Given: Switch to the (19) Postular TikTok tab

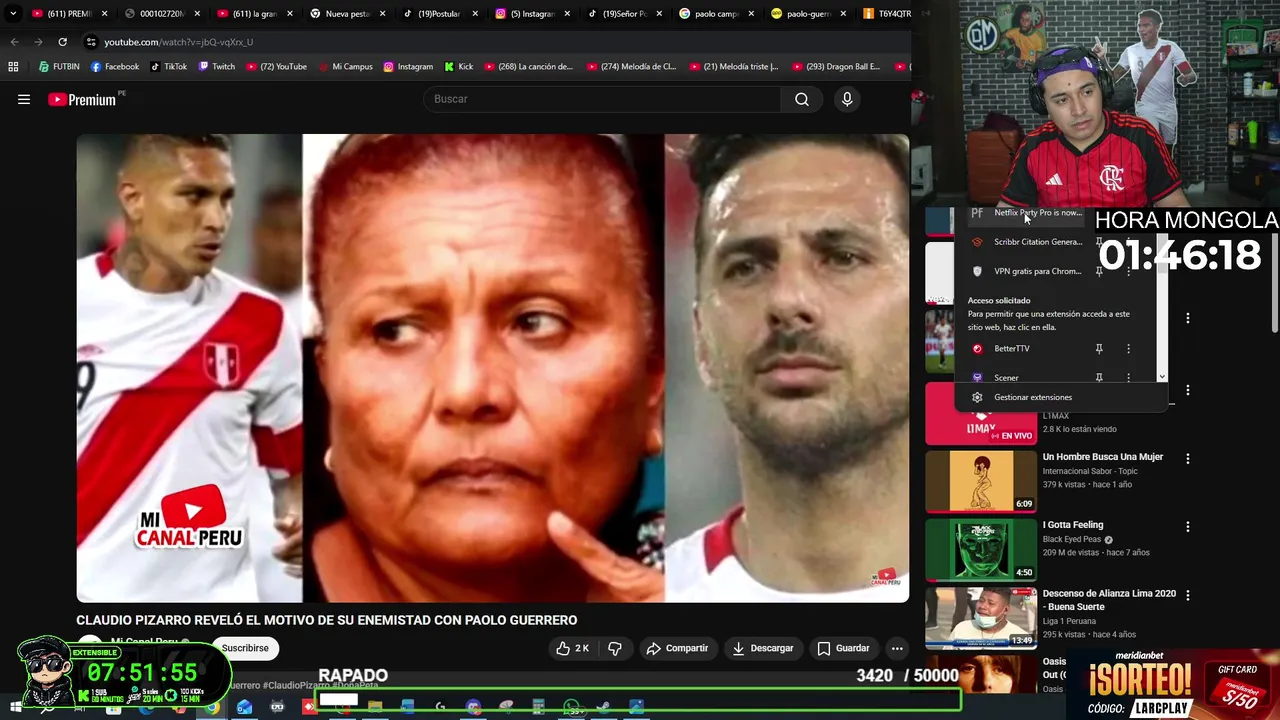Looking at the screenshot, I should (x=439, y=14).
